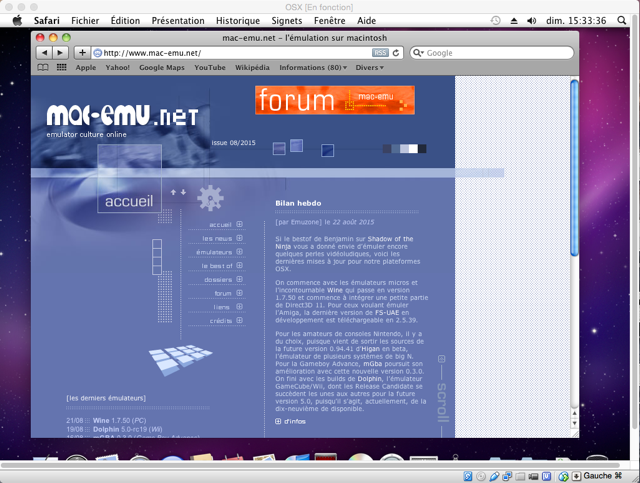Go back with Safari's back arrow
Viewport: 640px width, 483px height.
pyautogui.click(x=44, y=53)
